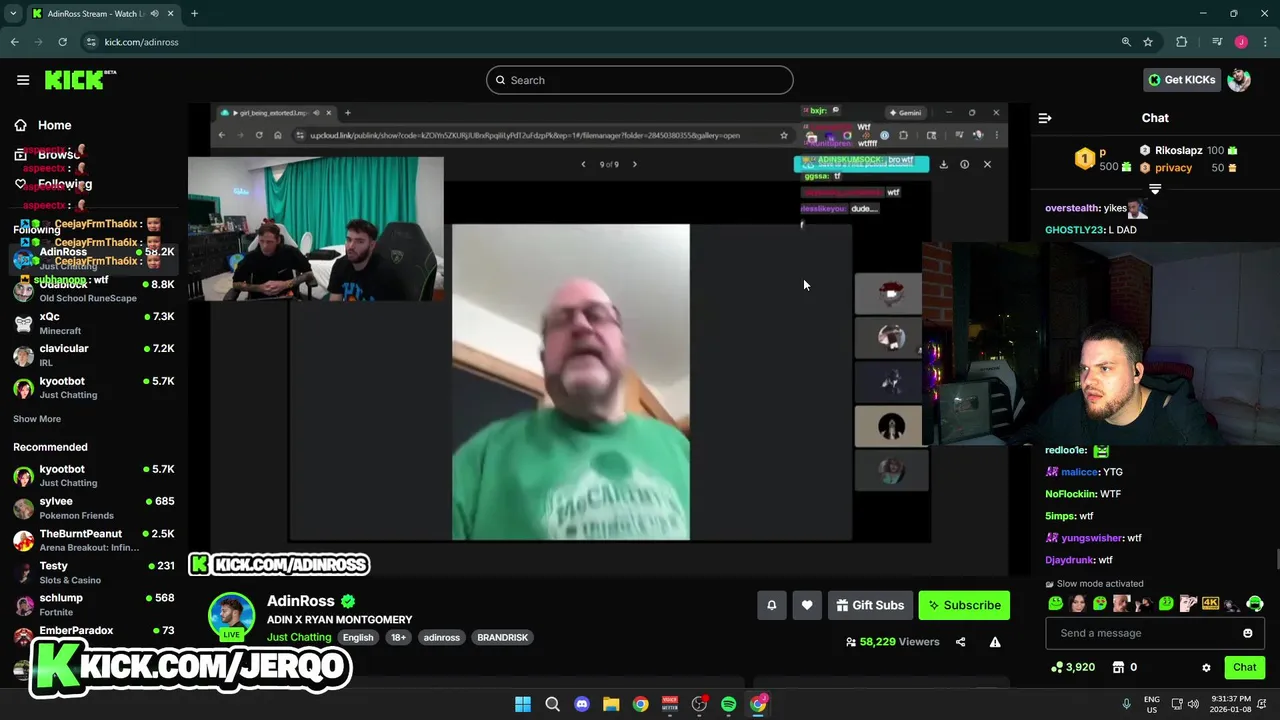
Task: Click username overstealth in chat
Action: point(1072,208)
